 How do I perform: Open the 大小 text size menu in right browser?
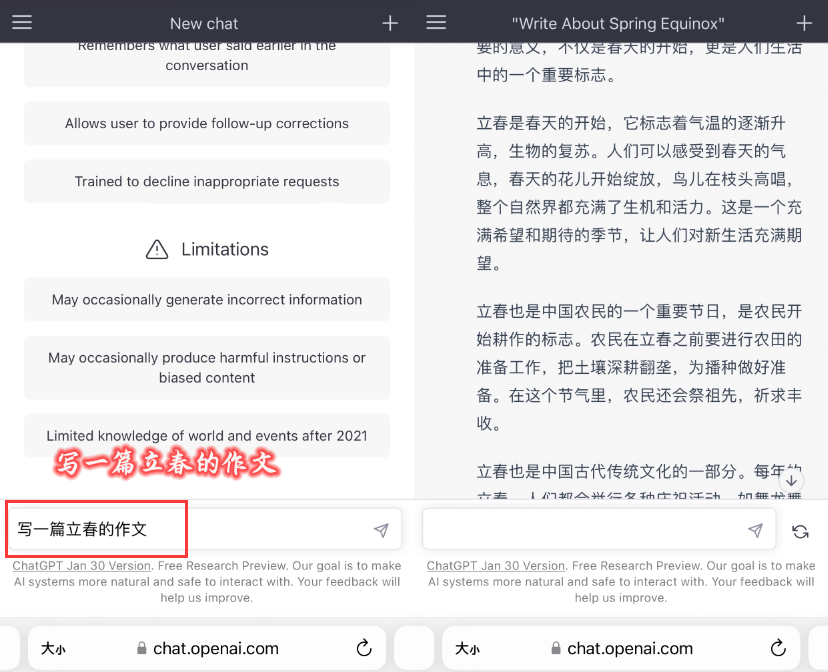(x=467, y=649)
